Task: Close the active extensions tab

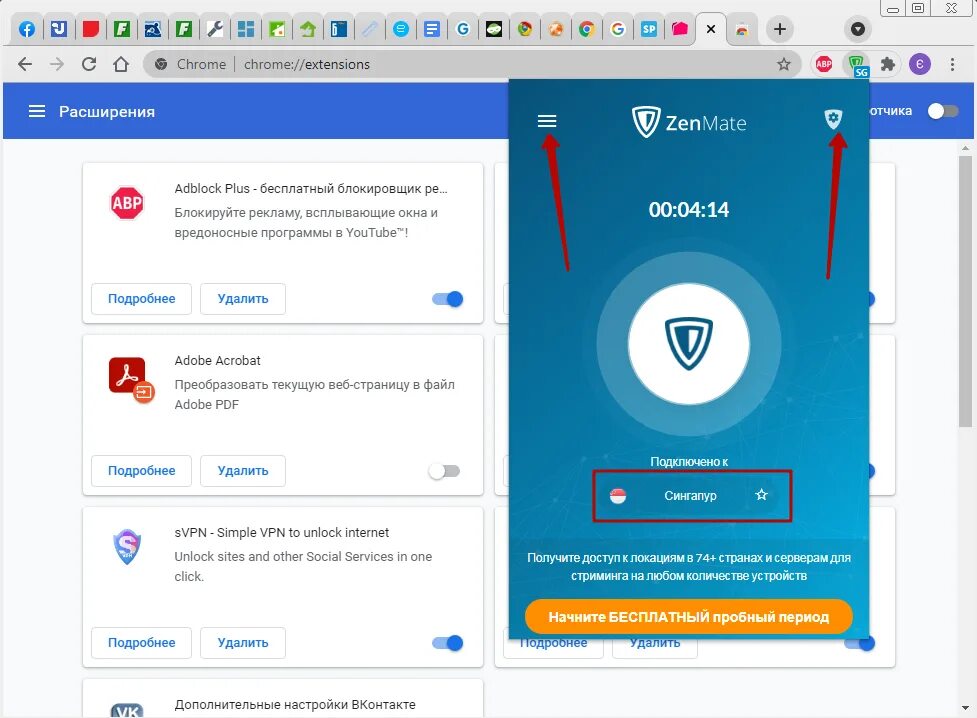Action: click(711, 29)
